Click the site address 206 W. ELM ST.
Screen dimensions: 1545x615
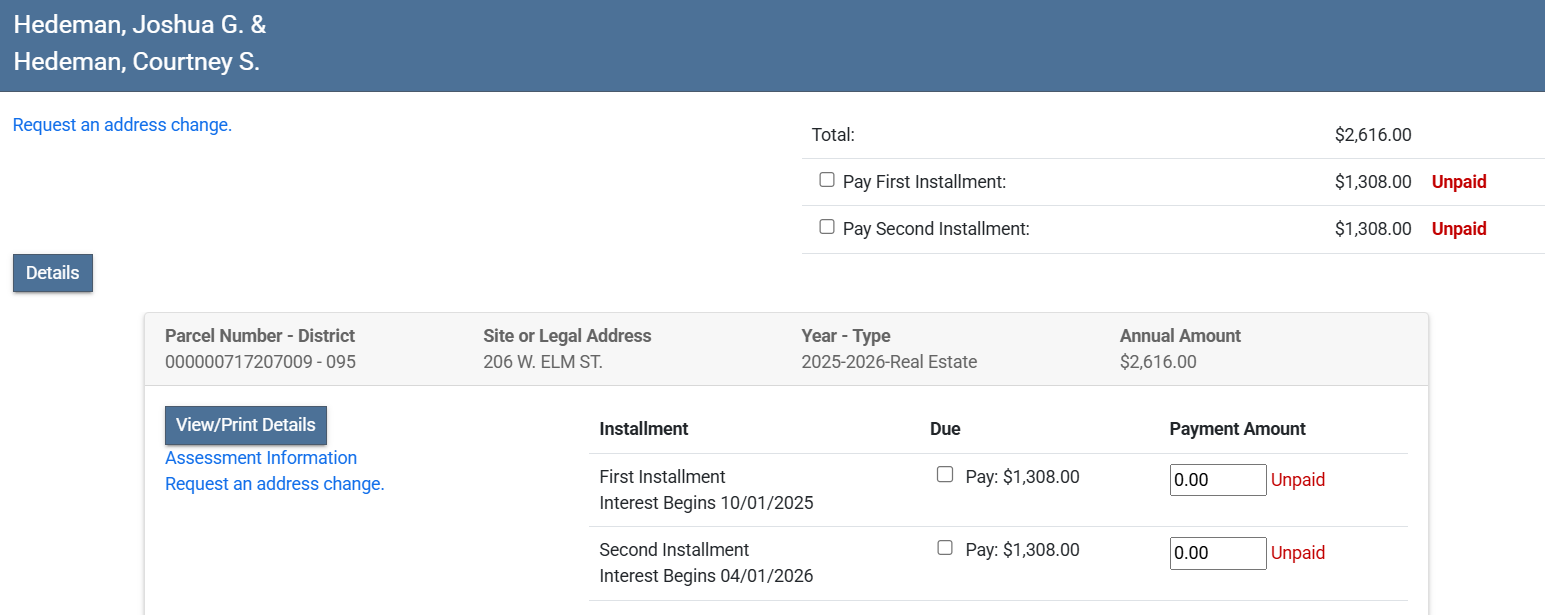coord(543,362)
